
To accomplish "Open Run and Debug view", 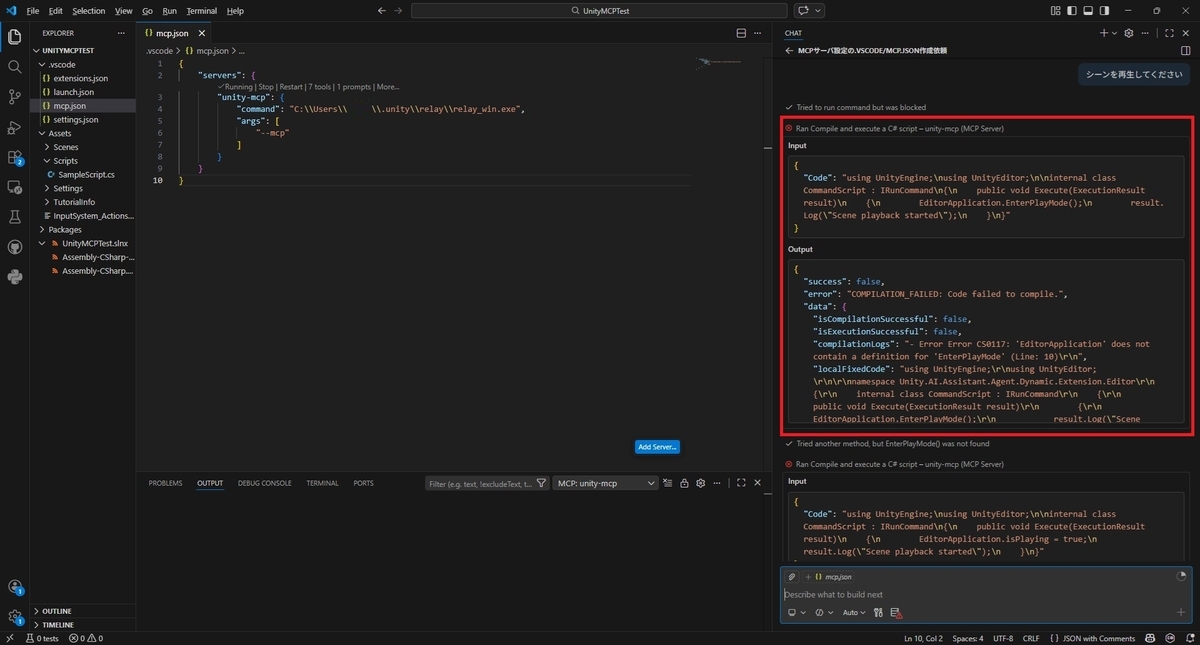I will point(14,127).
